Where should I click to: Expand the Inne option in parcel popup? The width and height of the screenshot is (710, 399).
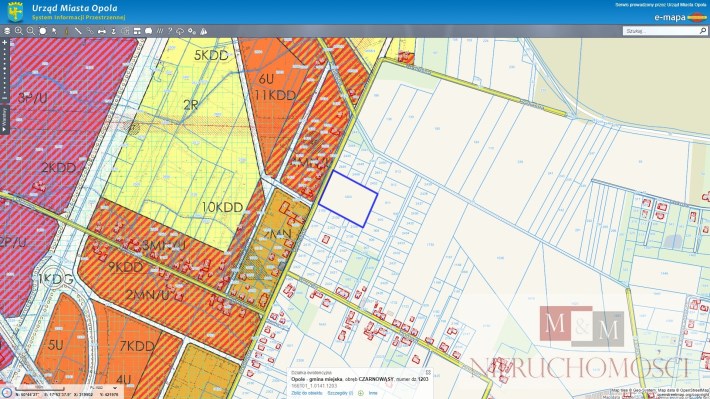373,393
